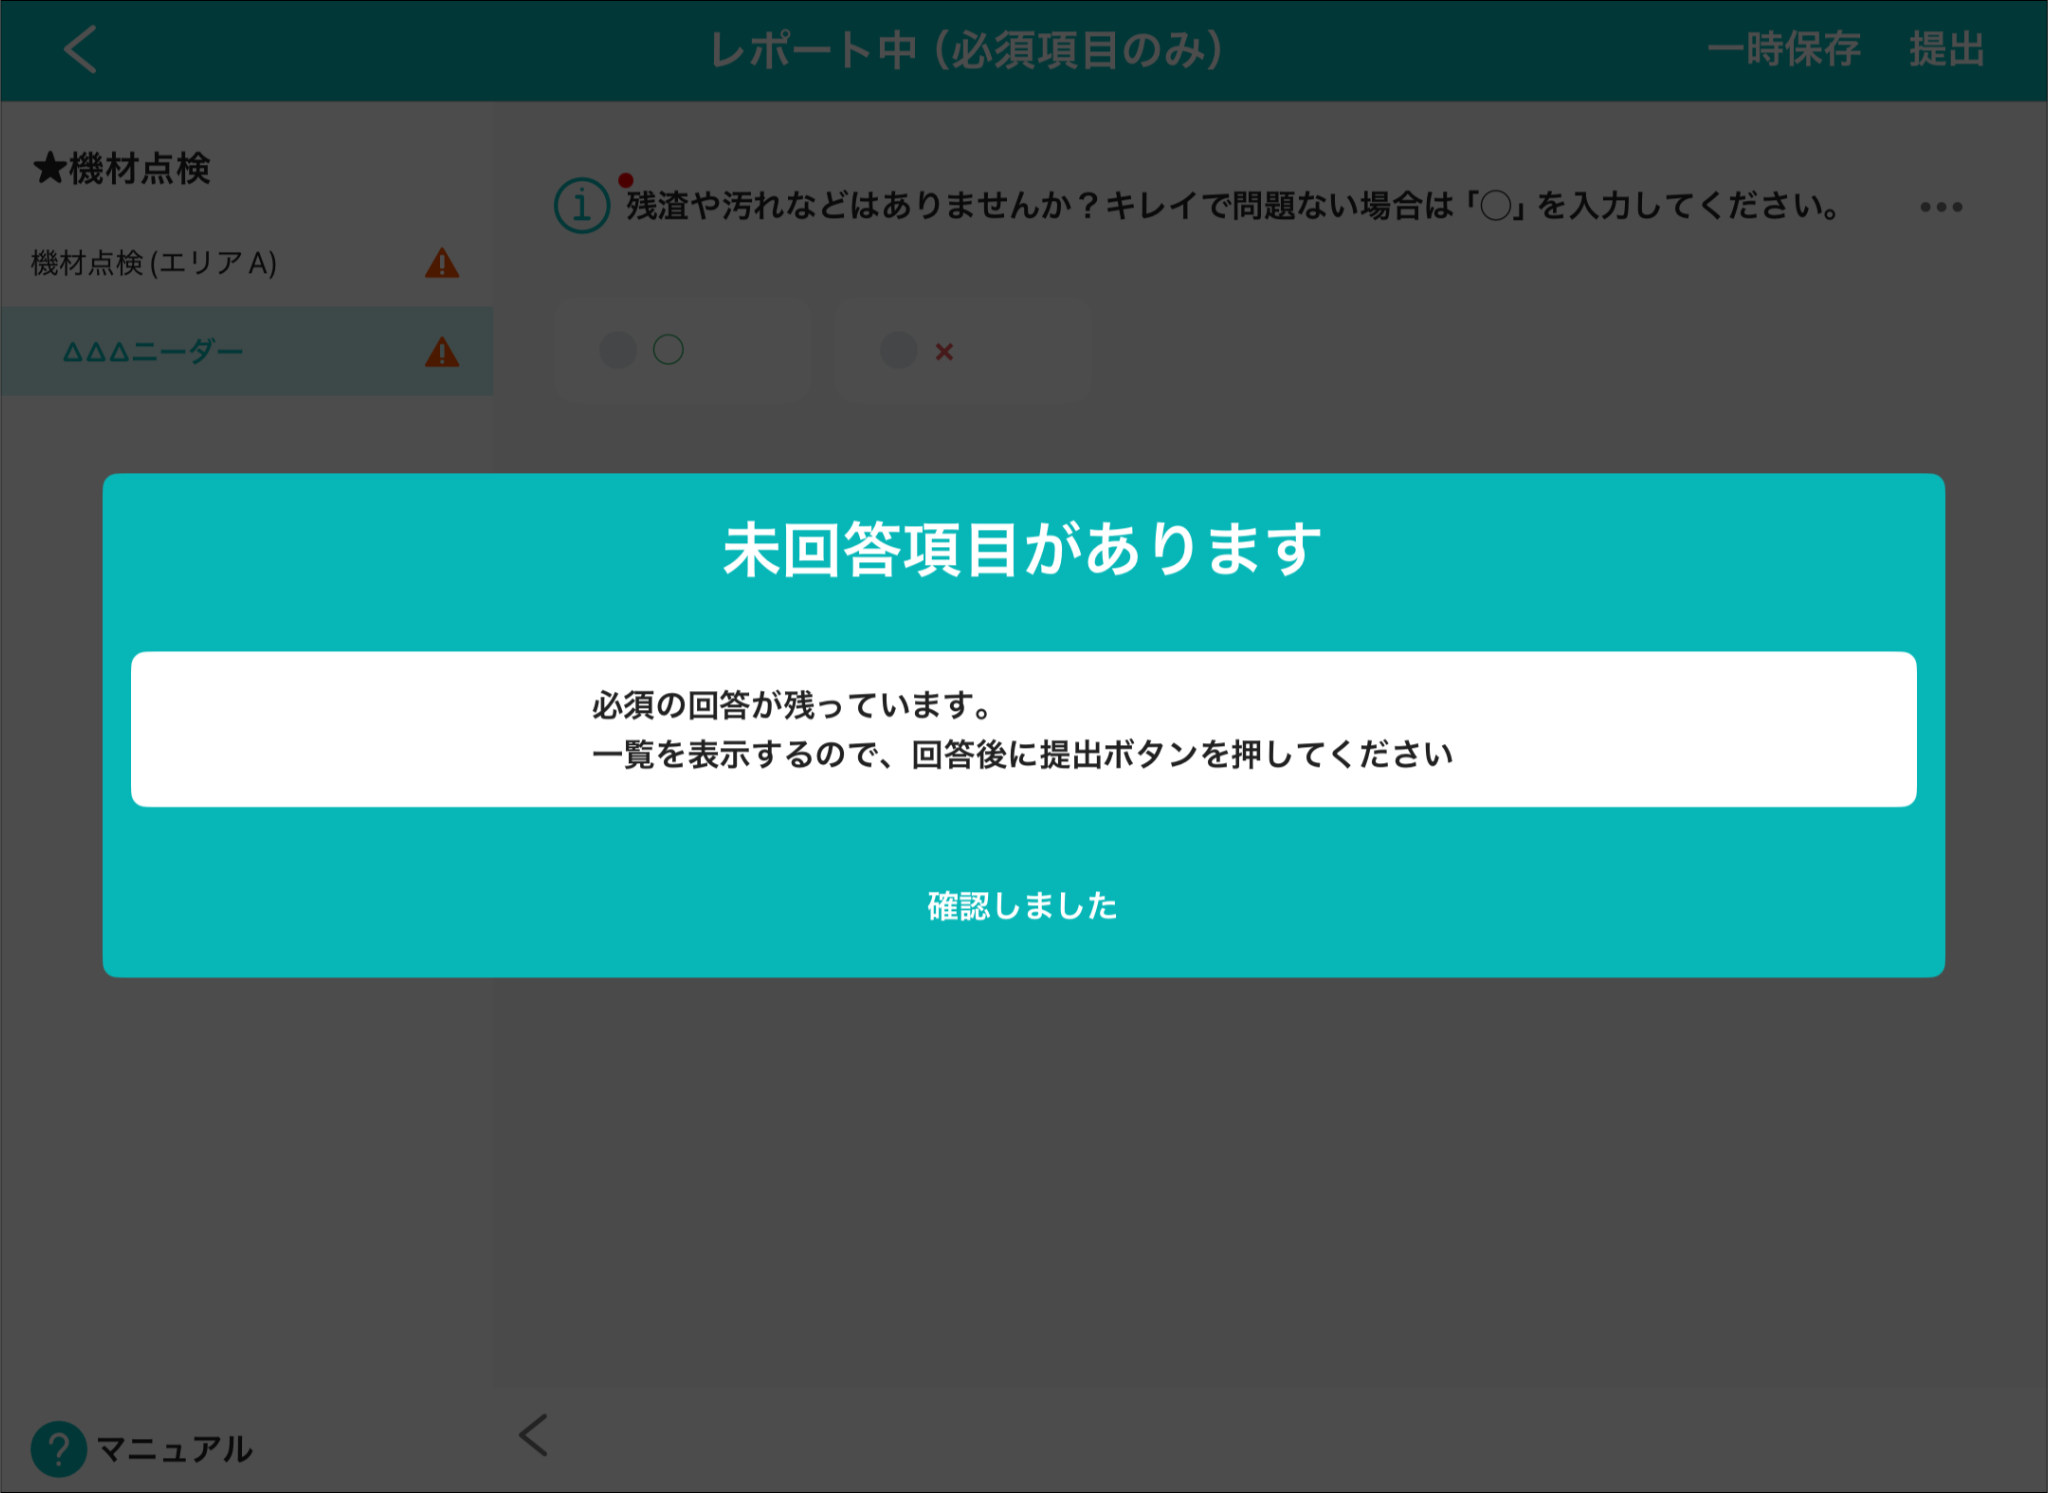Collapse sidebar with bottom chevron arrow

(x=533, y=1435)
